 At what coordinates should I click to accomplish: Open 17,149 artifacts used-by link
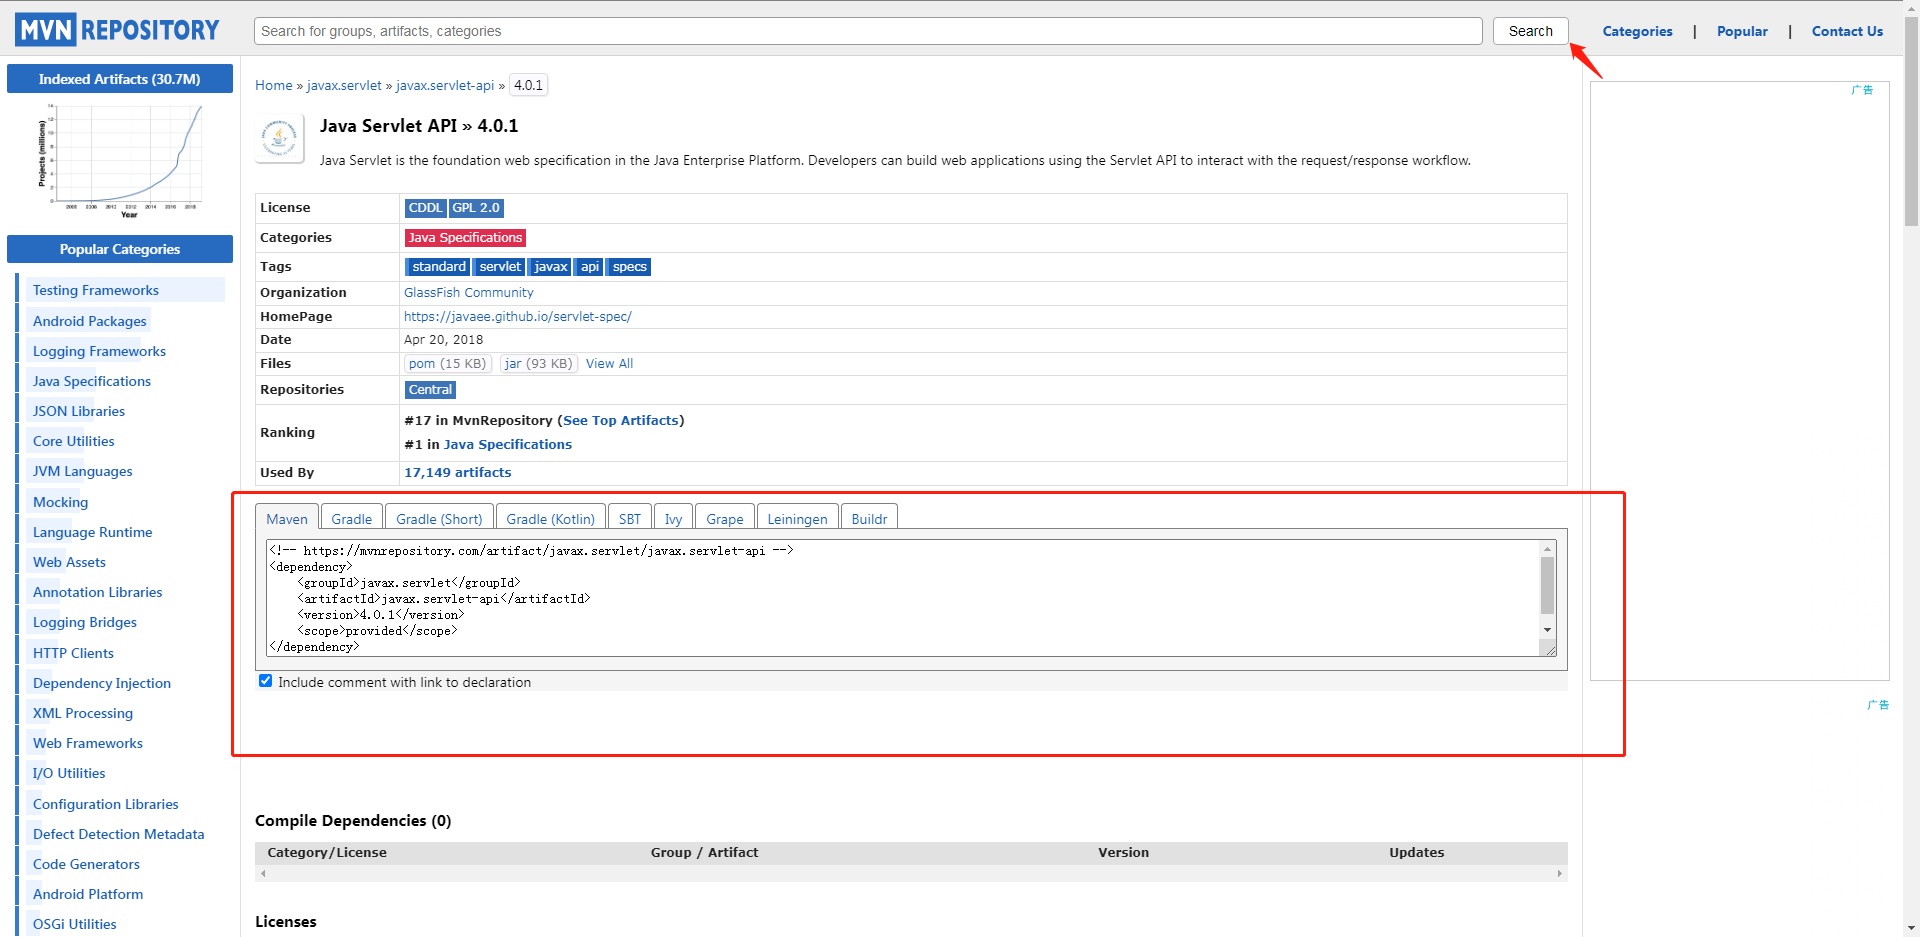457,472
